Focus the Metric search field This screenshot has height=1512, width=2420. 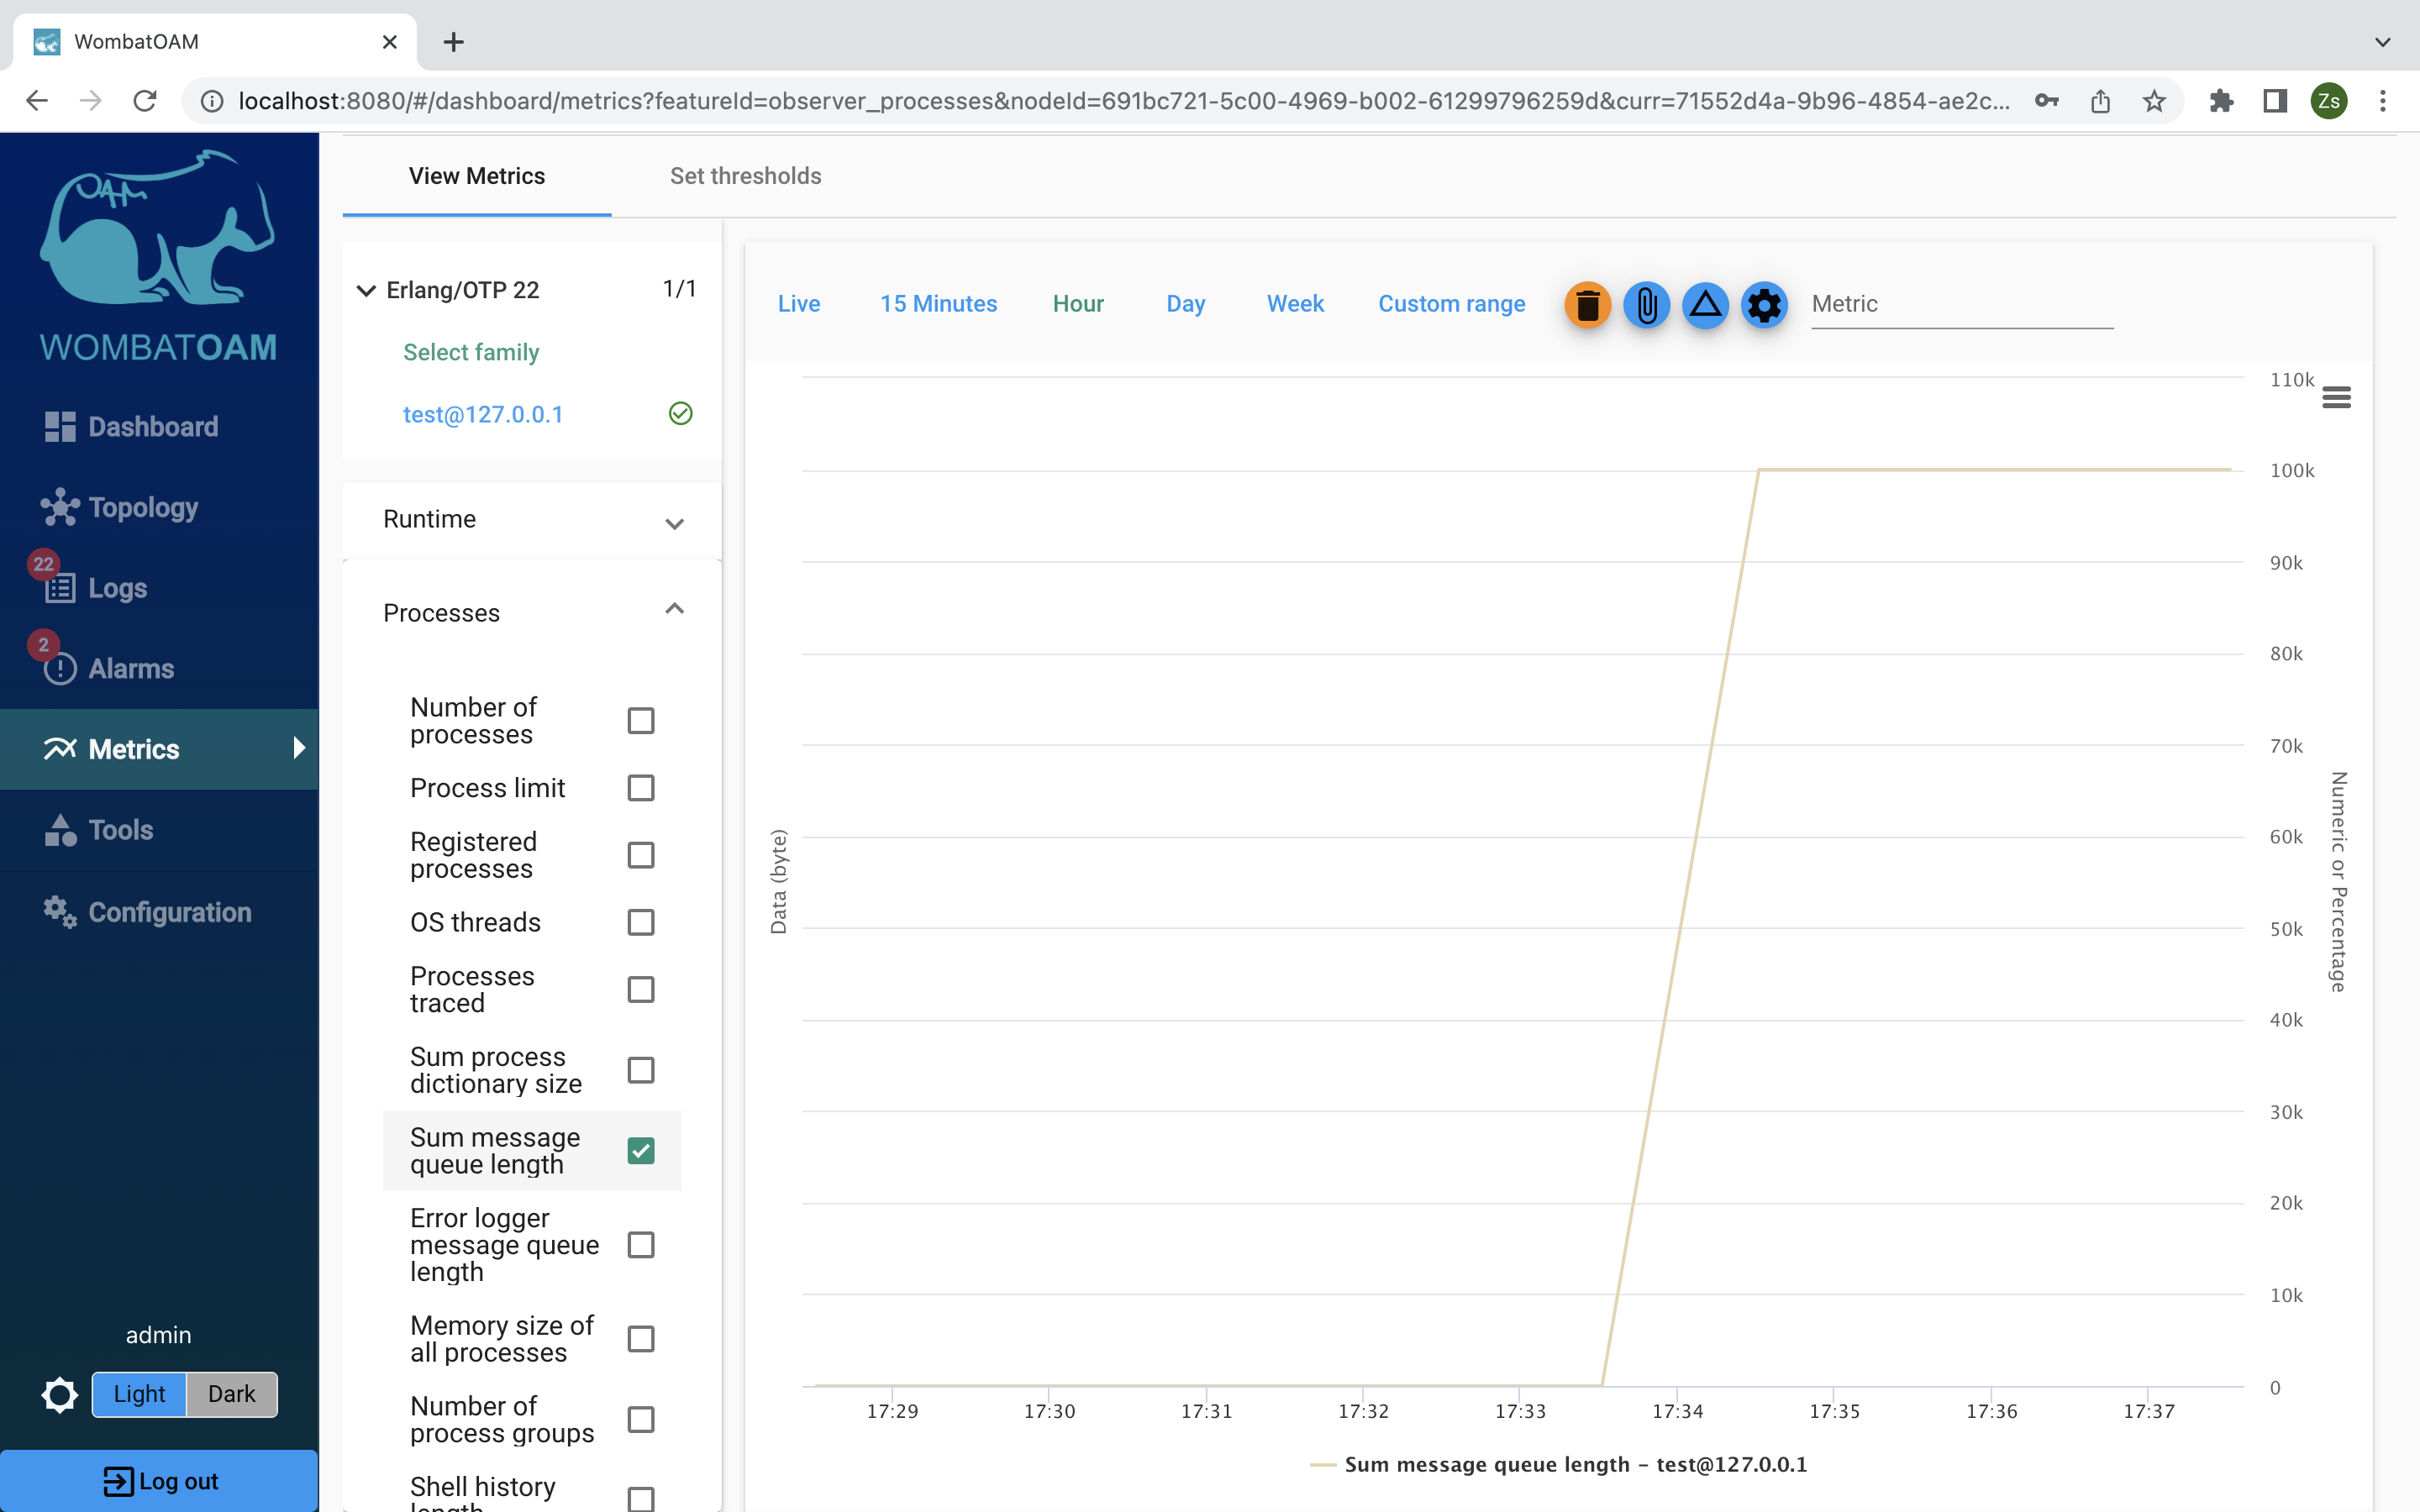pos(1962,305)
